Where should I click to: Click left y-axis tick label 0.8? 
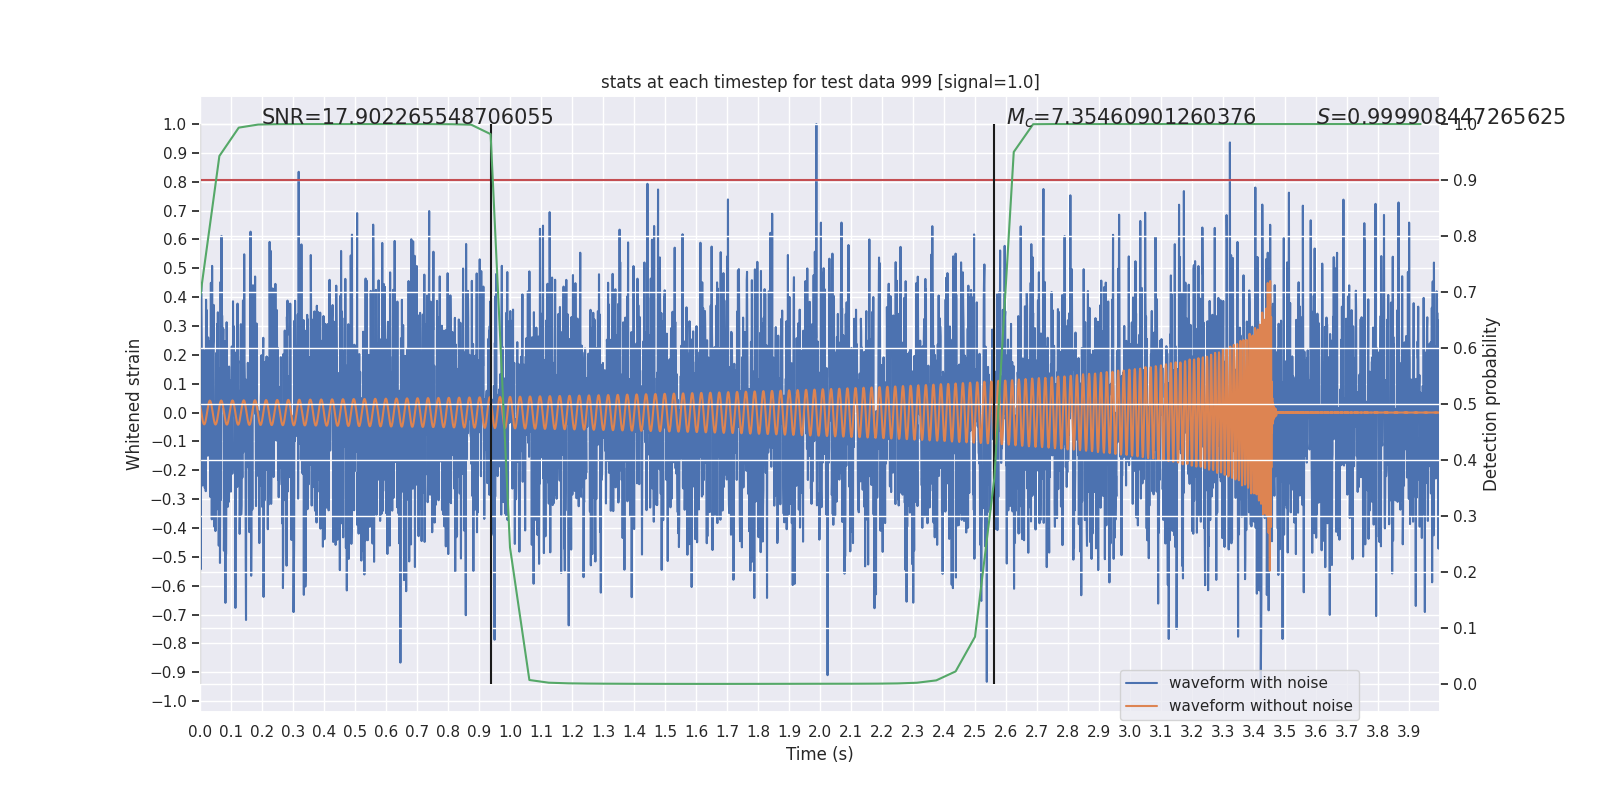(x=175, y=182)
